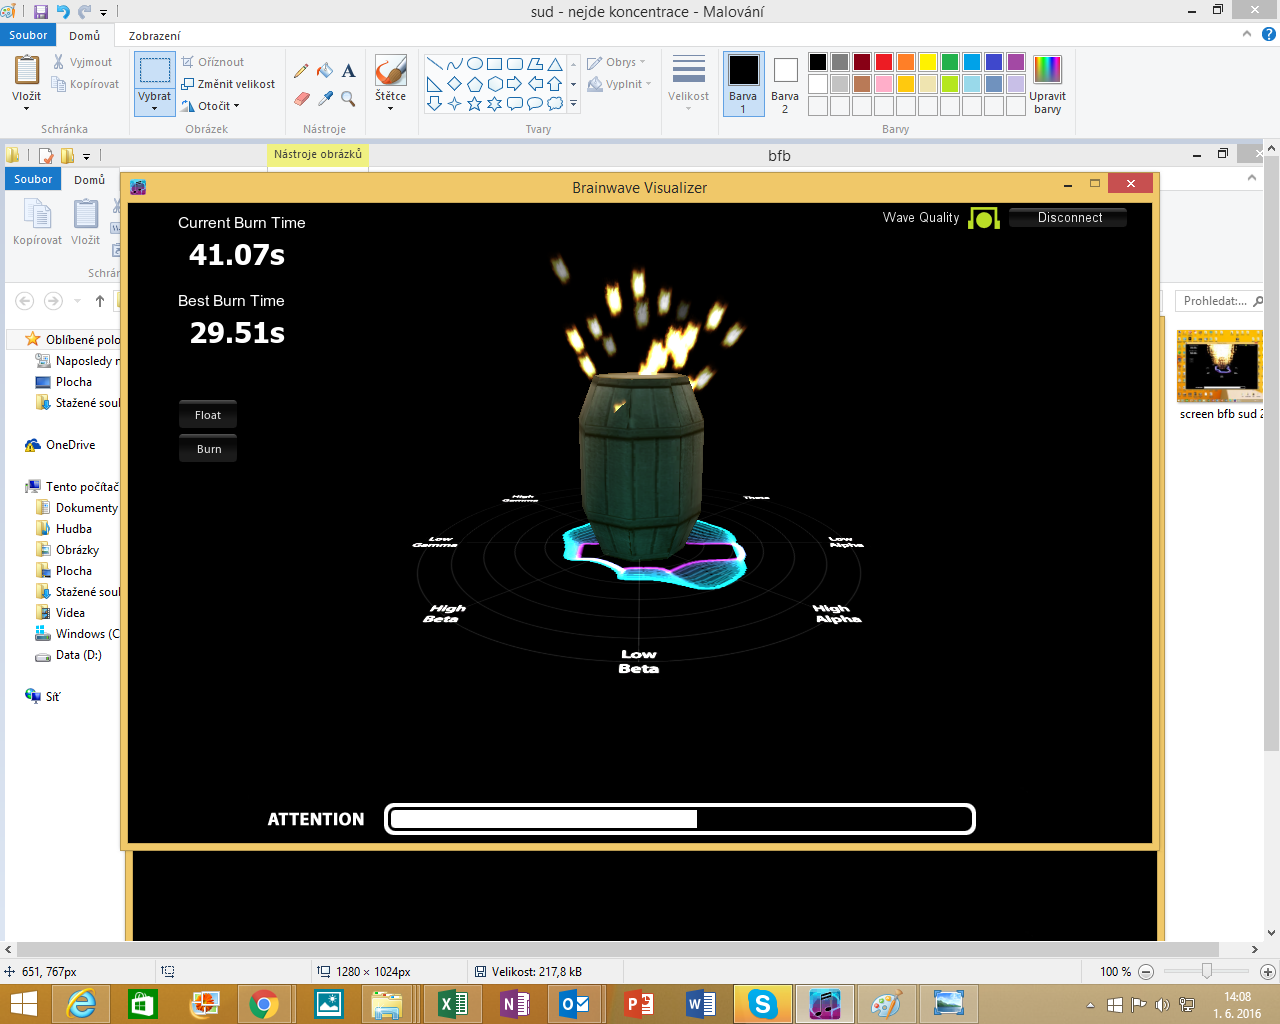The image size is (1280, 1024).
Task: Select Dokumenty in the Explorer navigation pane
Action: (77, 508)
